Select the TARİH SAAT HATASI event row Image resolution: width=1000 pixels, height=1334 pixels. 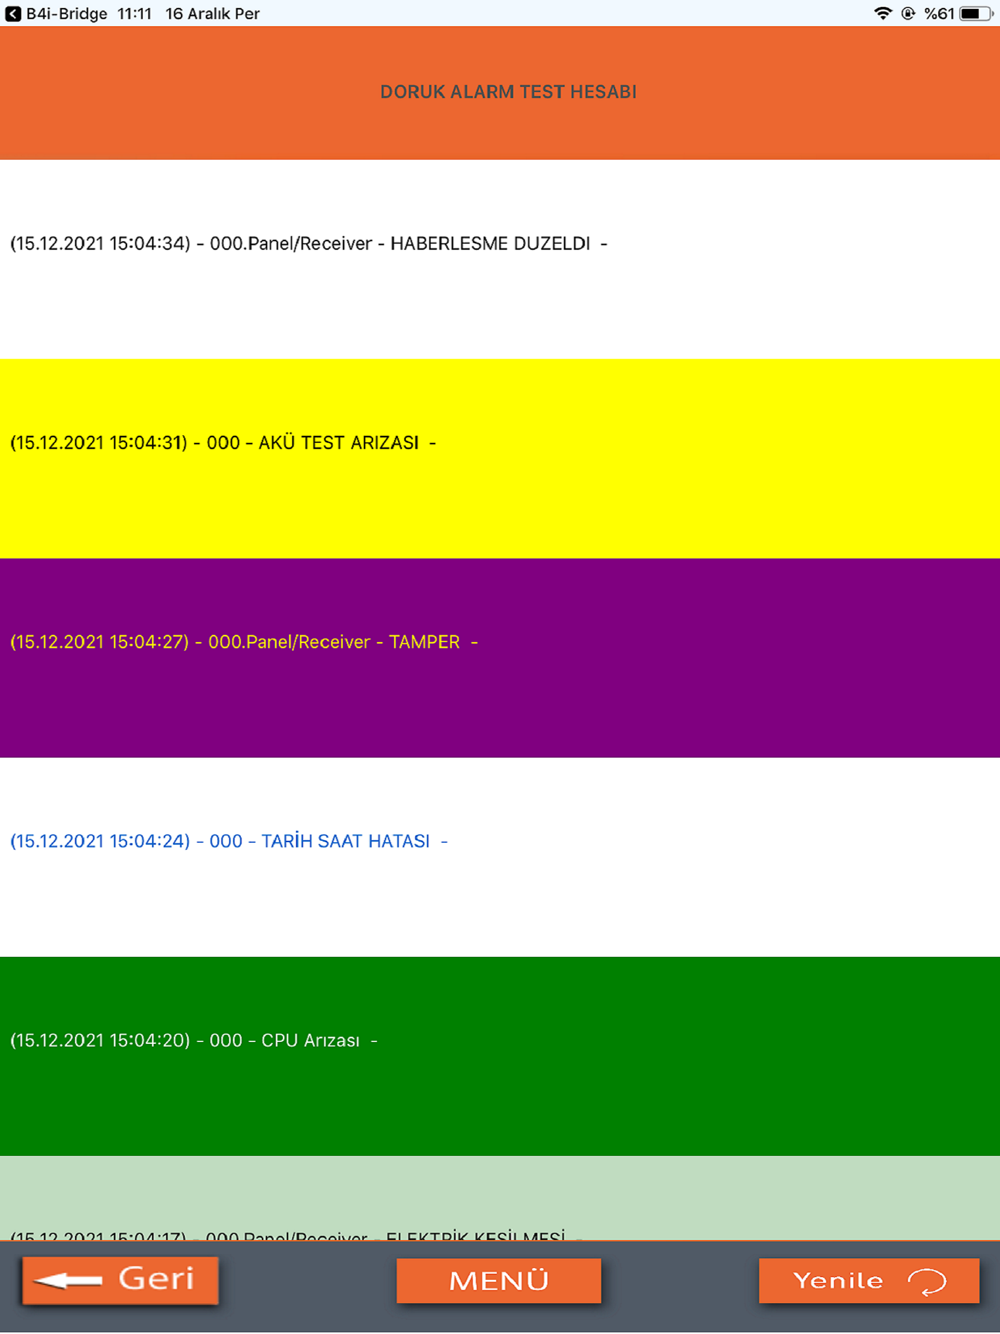tap(500, 857)
